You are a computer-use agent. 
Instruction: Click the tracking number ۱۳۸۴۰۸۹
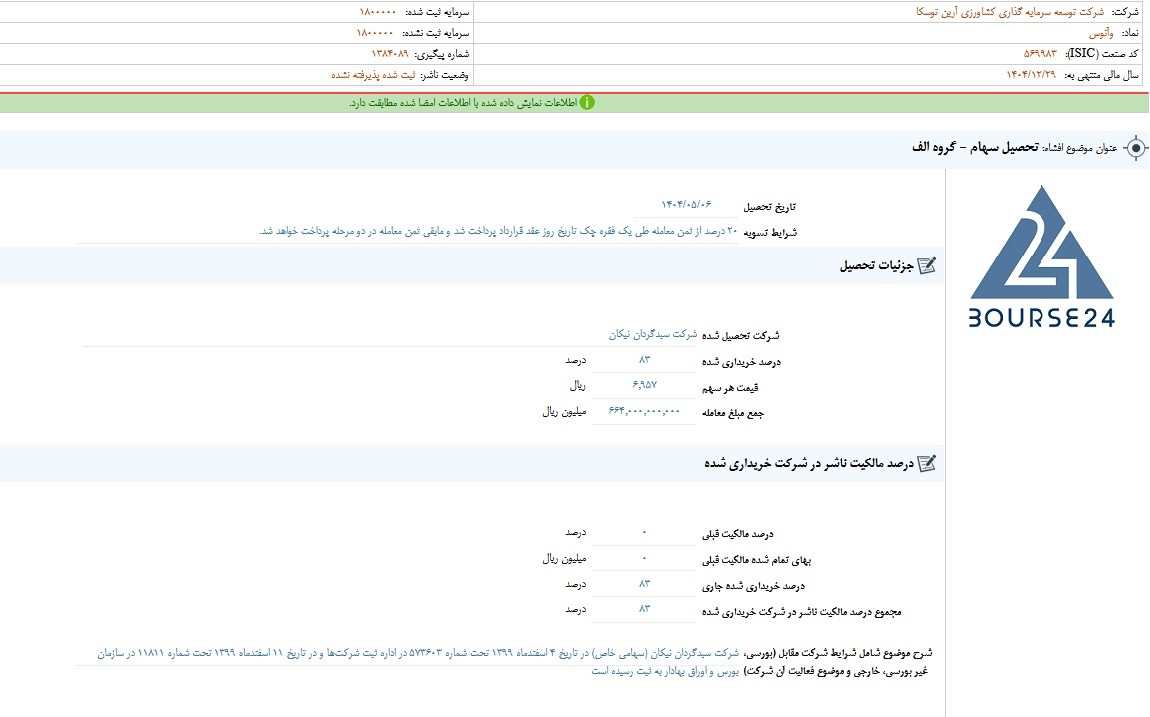point(389,54)
